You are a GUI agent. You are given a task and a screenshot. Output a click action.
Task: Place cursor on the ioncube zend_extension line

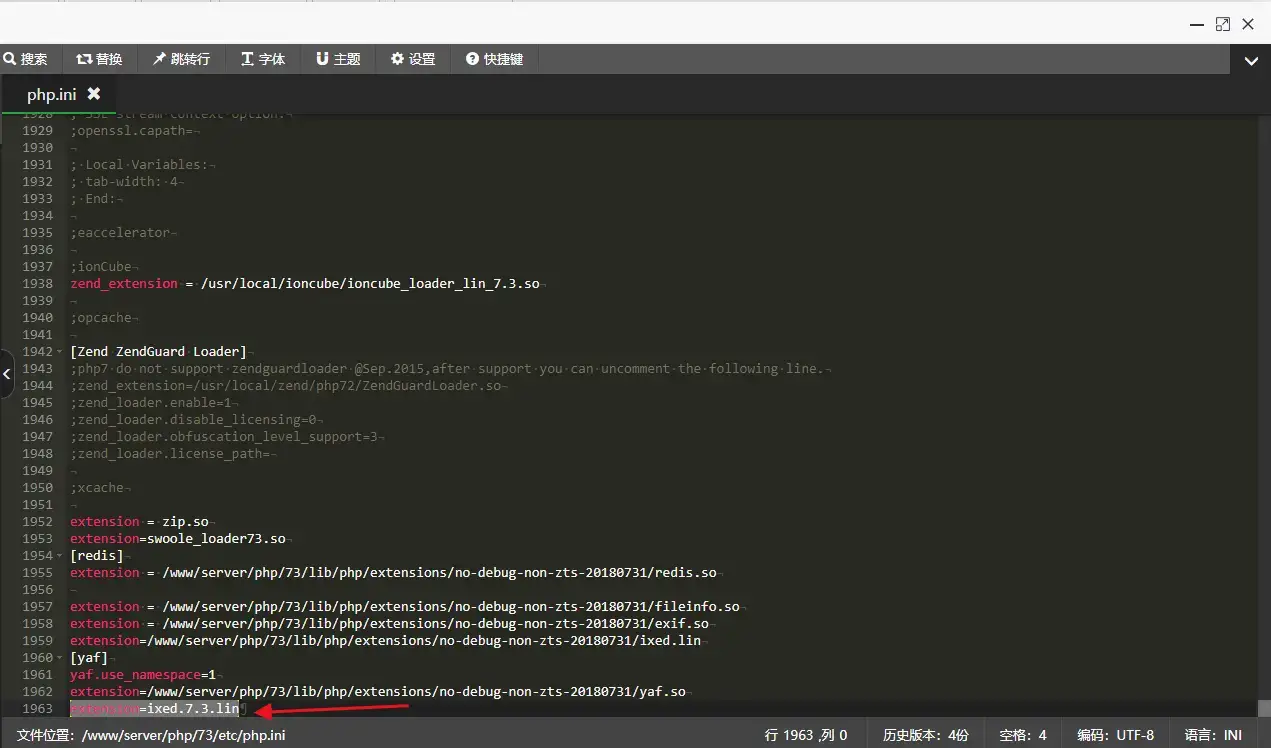tap(305, 284)
